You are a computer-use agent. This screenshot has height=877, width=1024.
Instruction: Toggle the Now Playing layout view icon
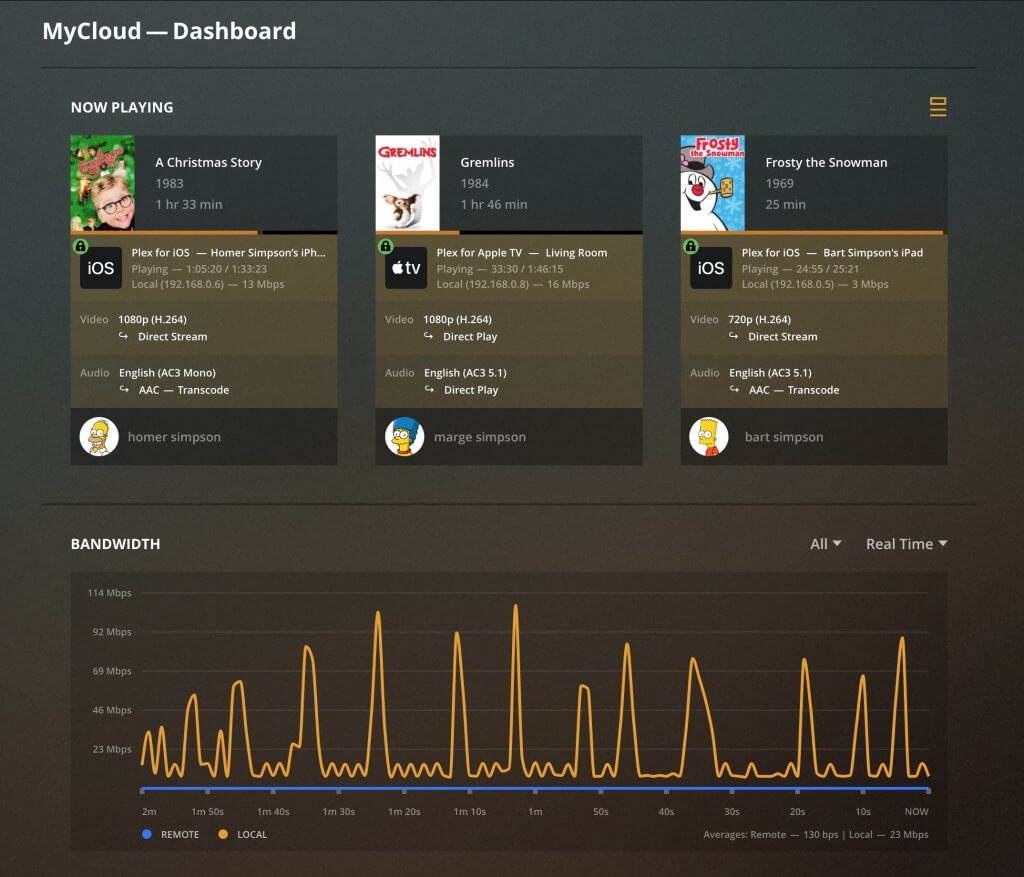(x=937, y=107)
